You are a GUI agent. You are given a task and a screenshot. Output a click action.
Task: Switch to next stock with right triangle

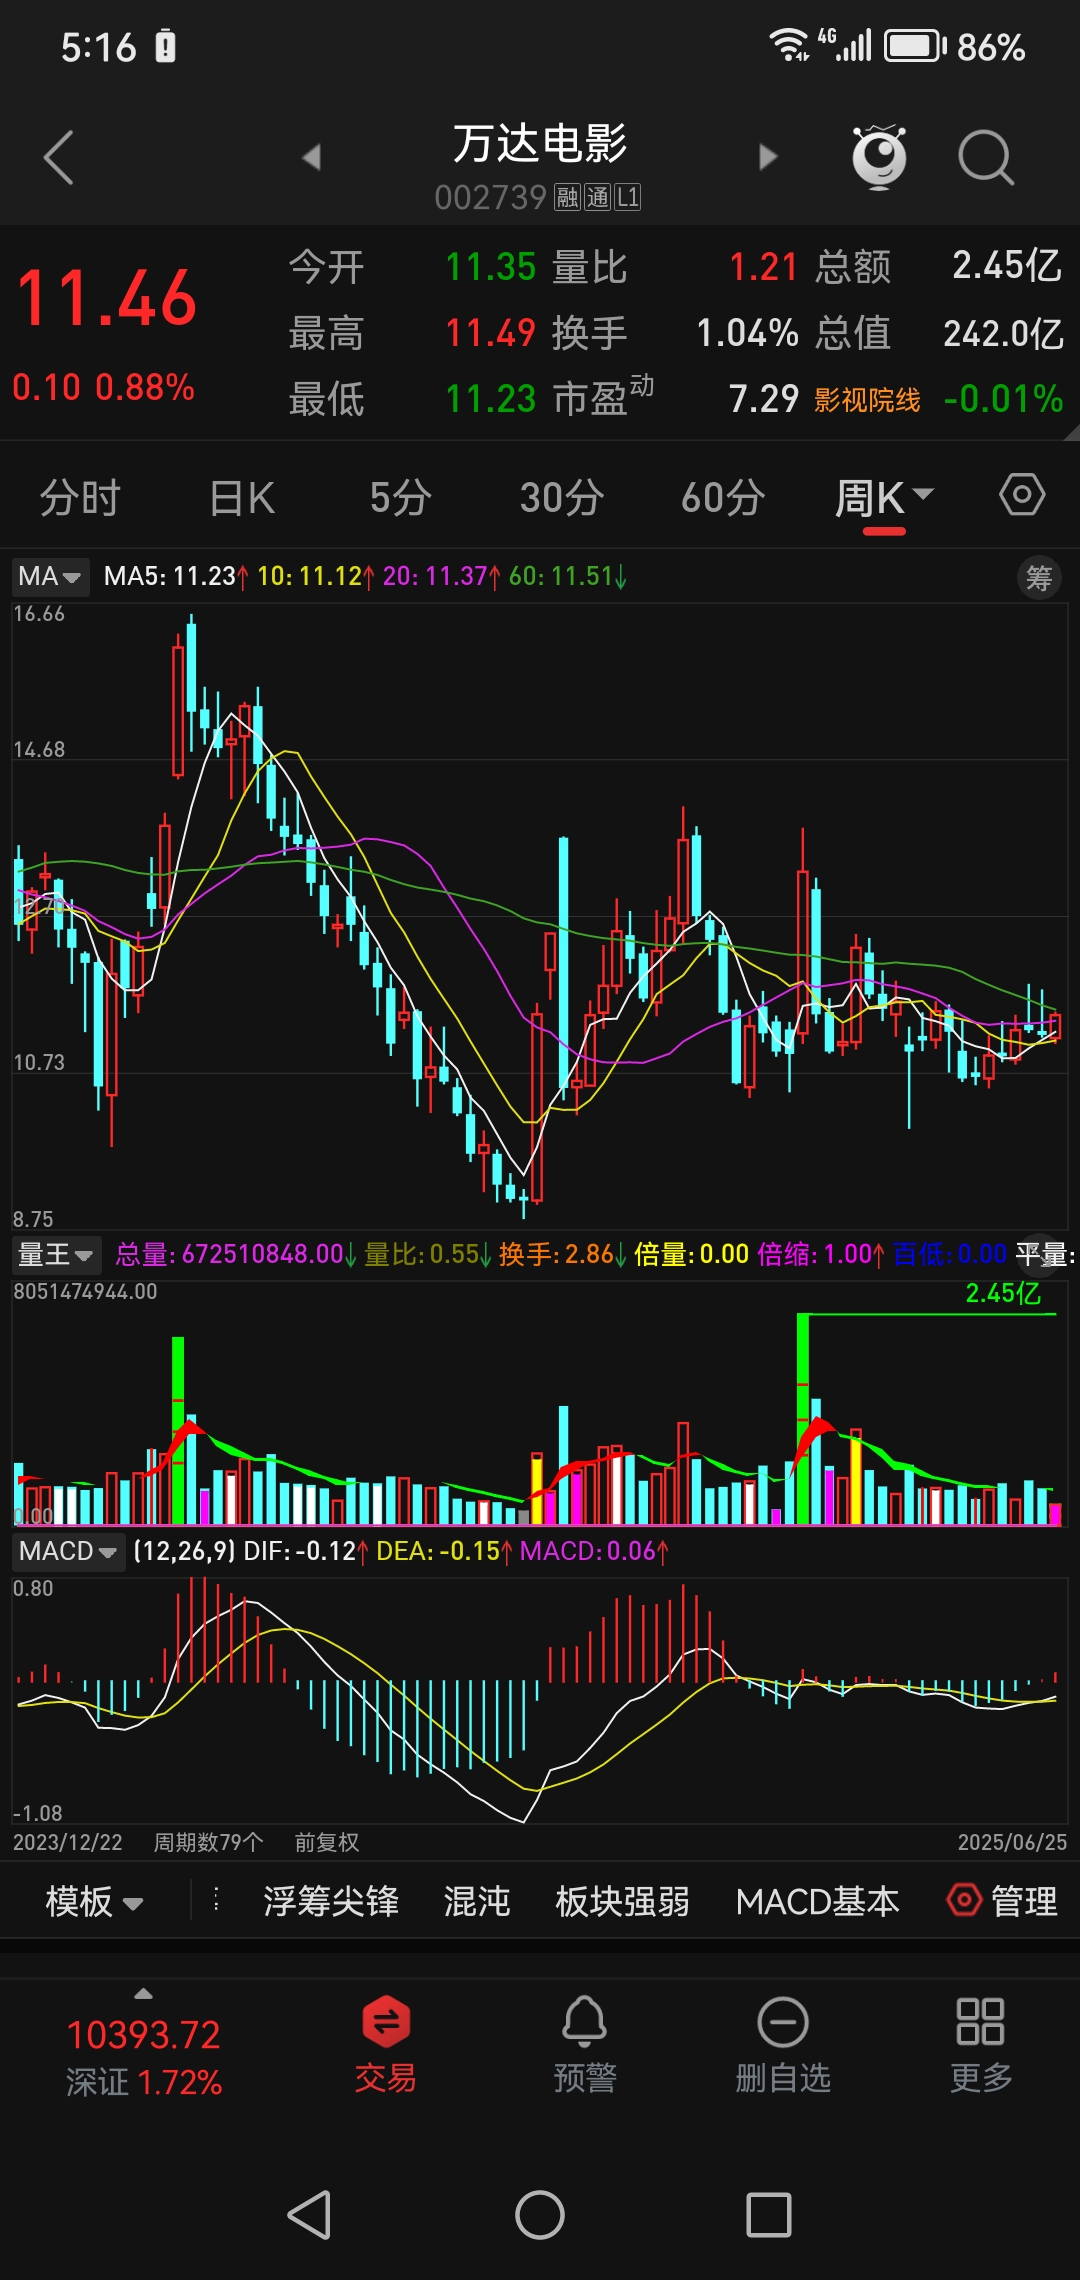[768, 157]
